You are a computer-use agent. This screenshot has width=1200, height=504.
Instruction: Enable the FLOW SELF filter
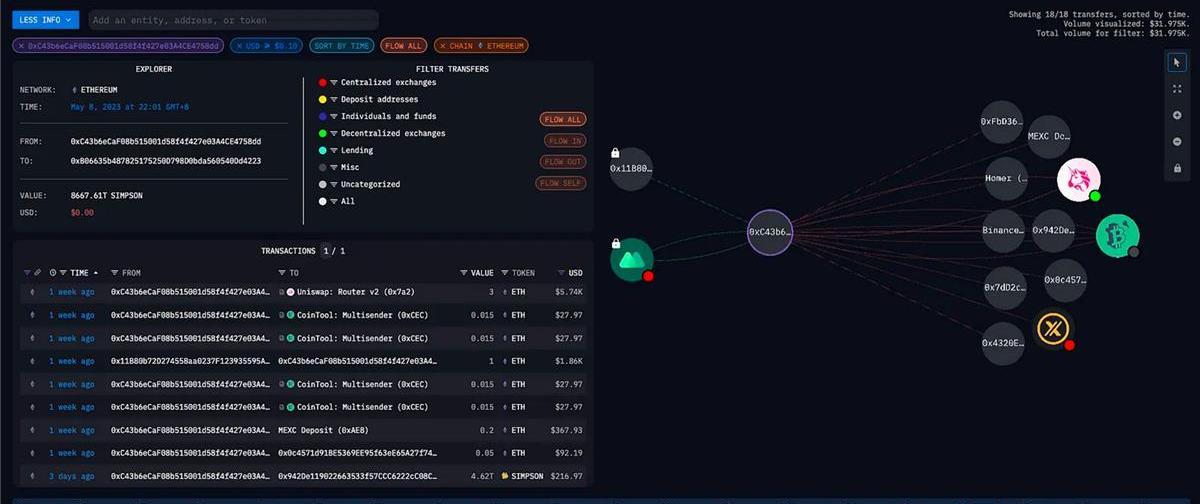563,183
